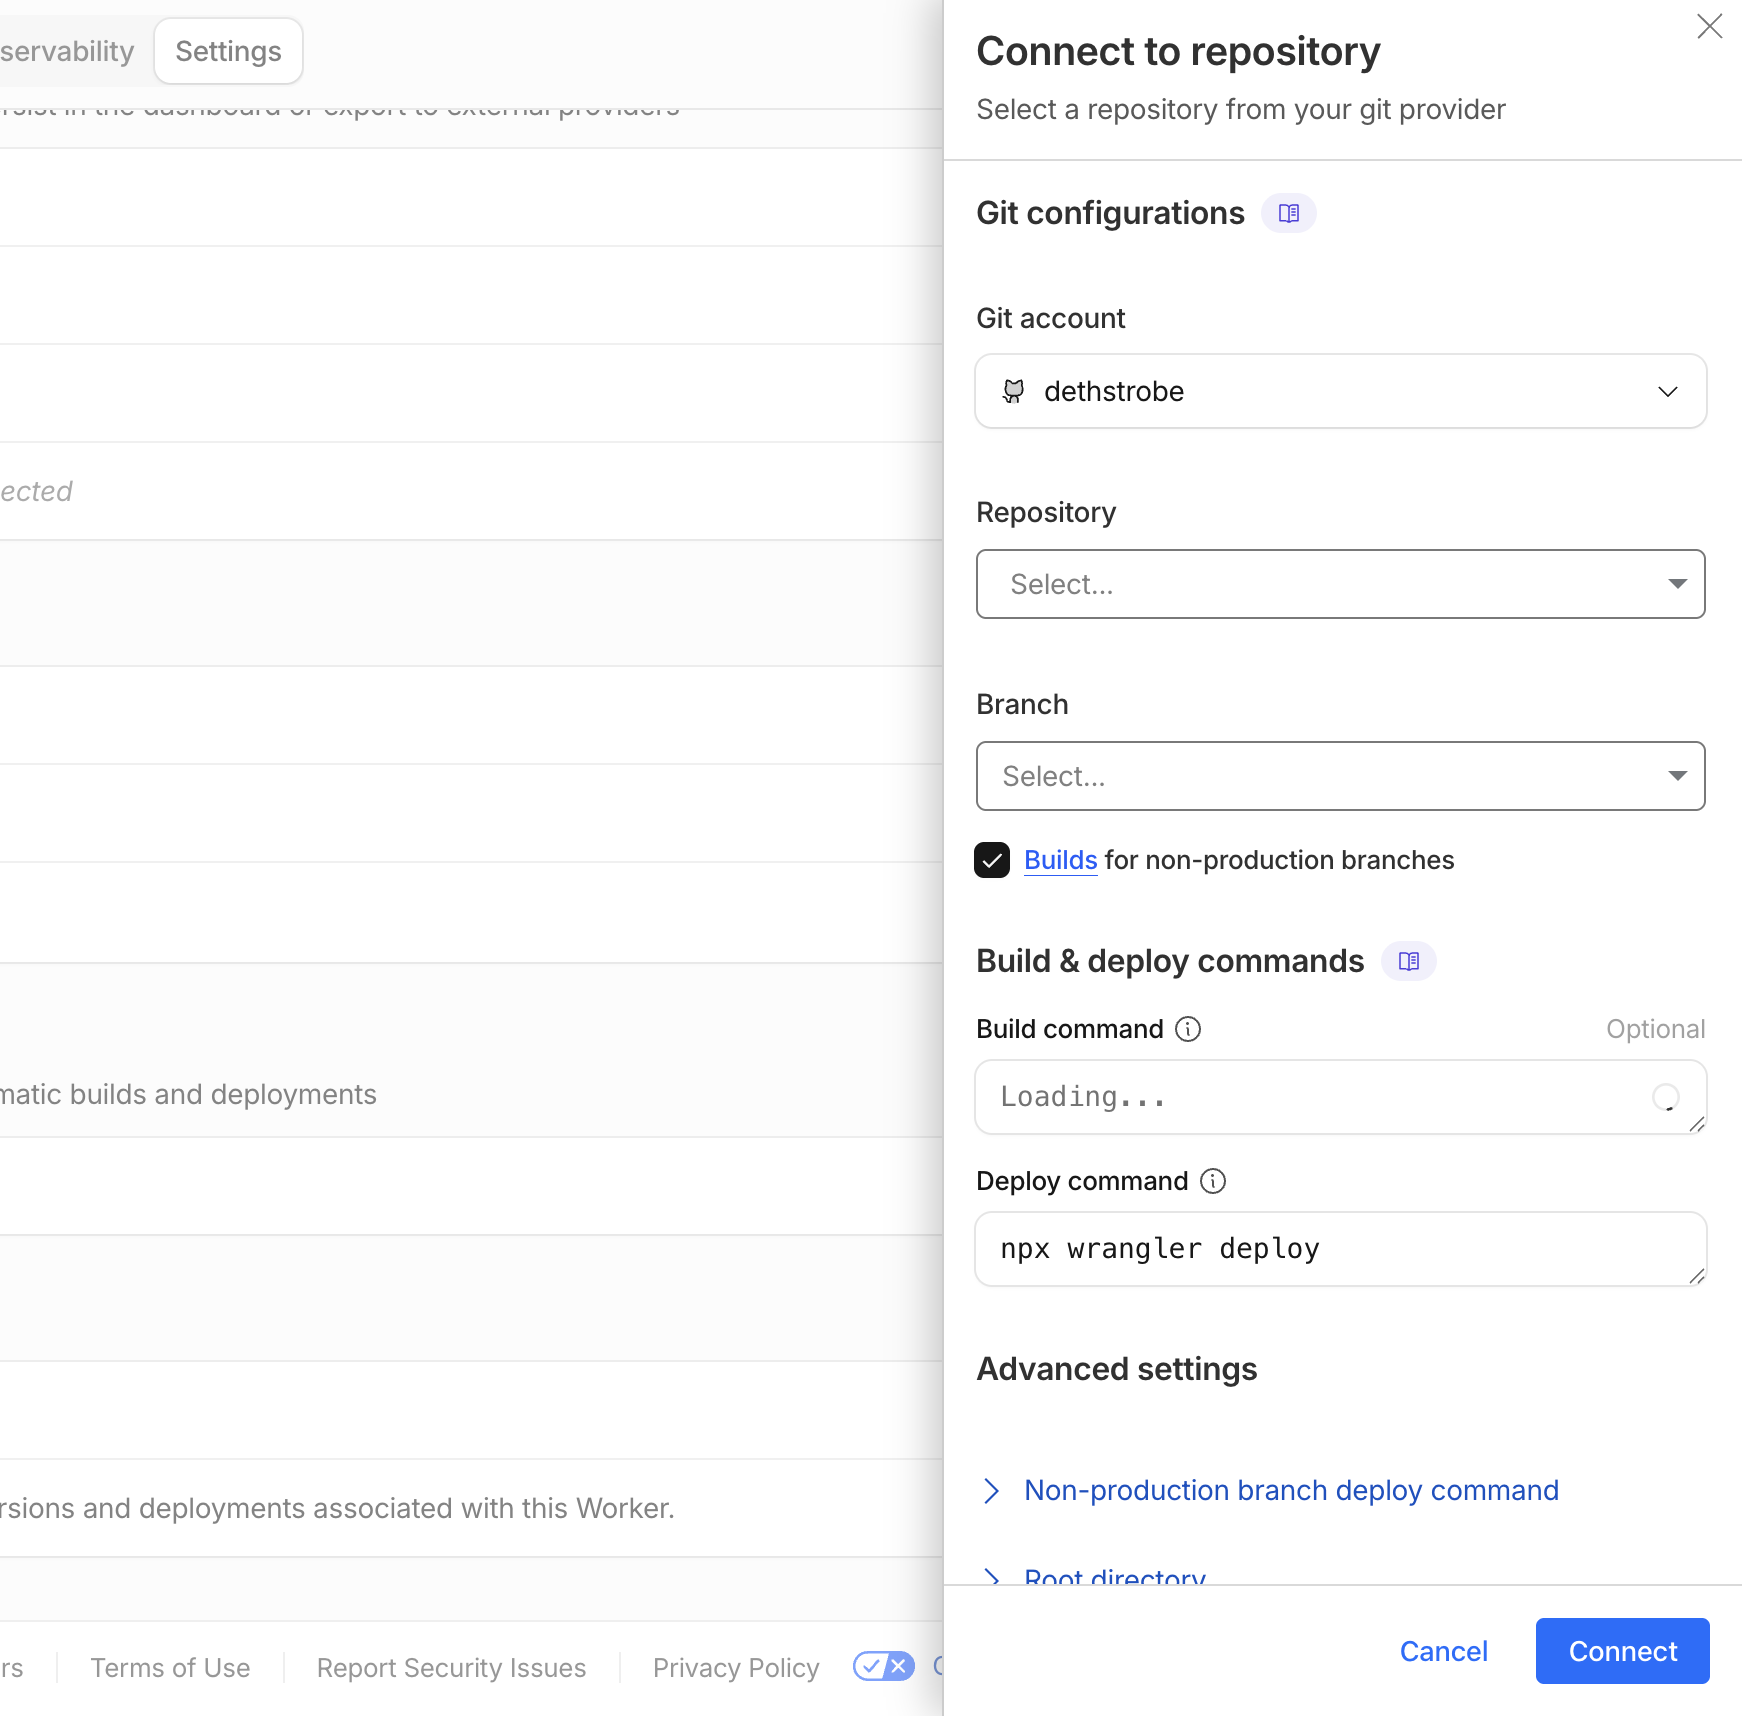Open the Builds link
The height and width of the screenshot is (1716, 1742).
pyautogui.click(x=1060, y=859)
